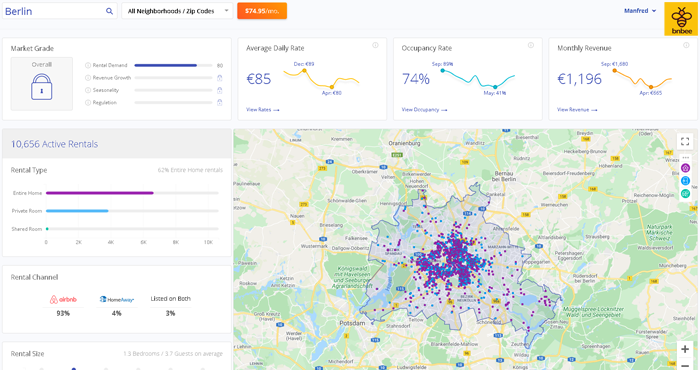This screenshot has height=370, width=700.
Task: Click the orange $74.95/mo. button
Action: (262, 11)
